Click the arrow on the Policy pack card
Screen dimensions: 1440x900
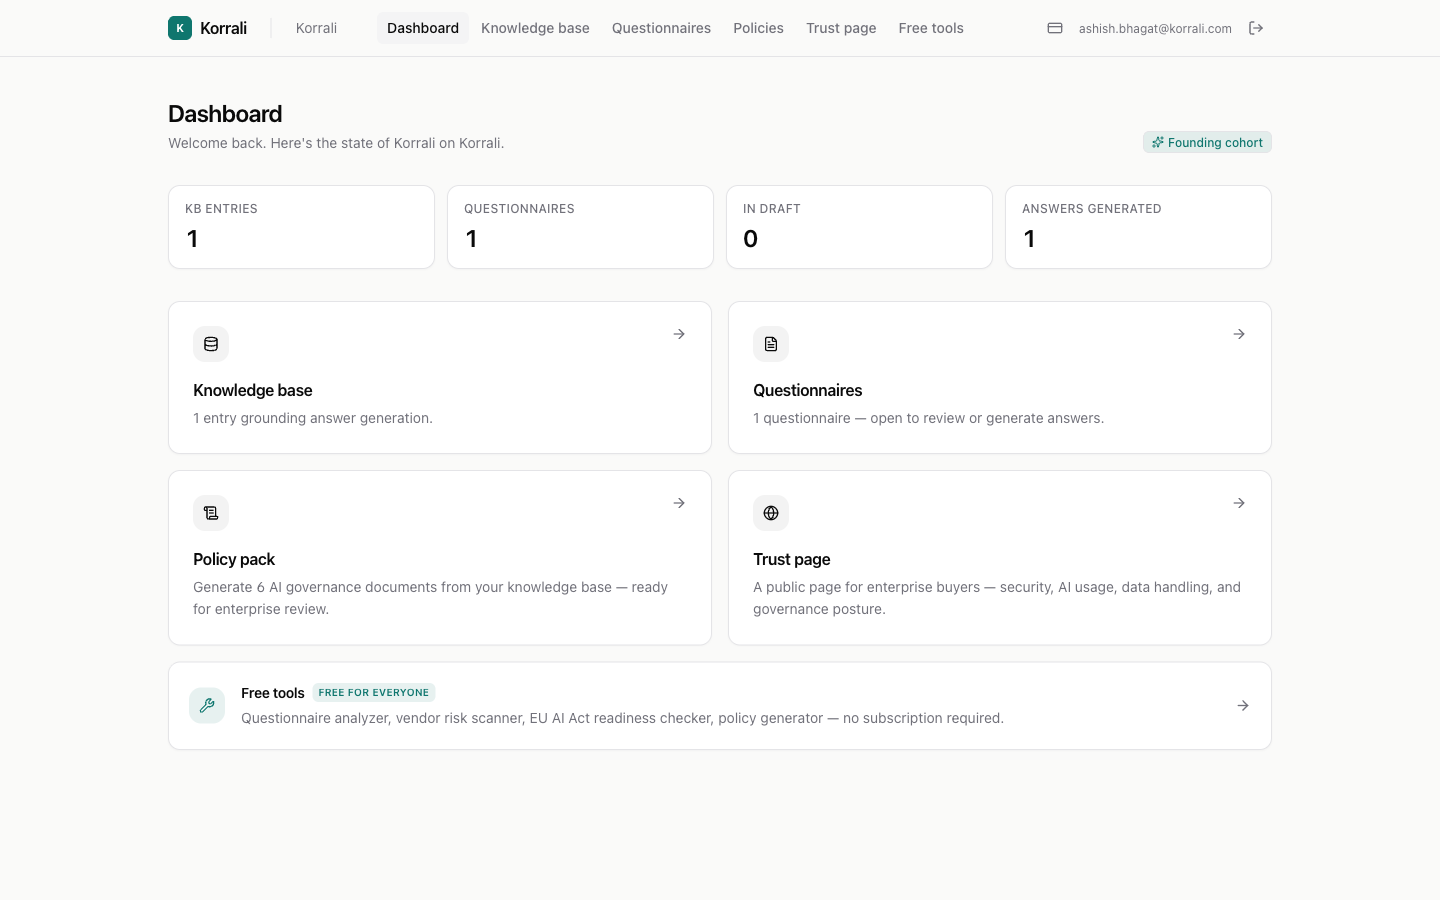point(679,503)
